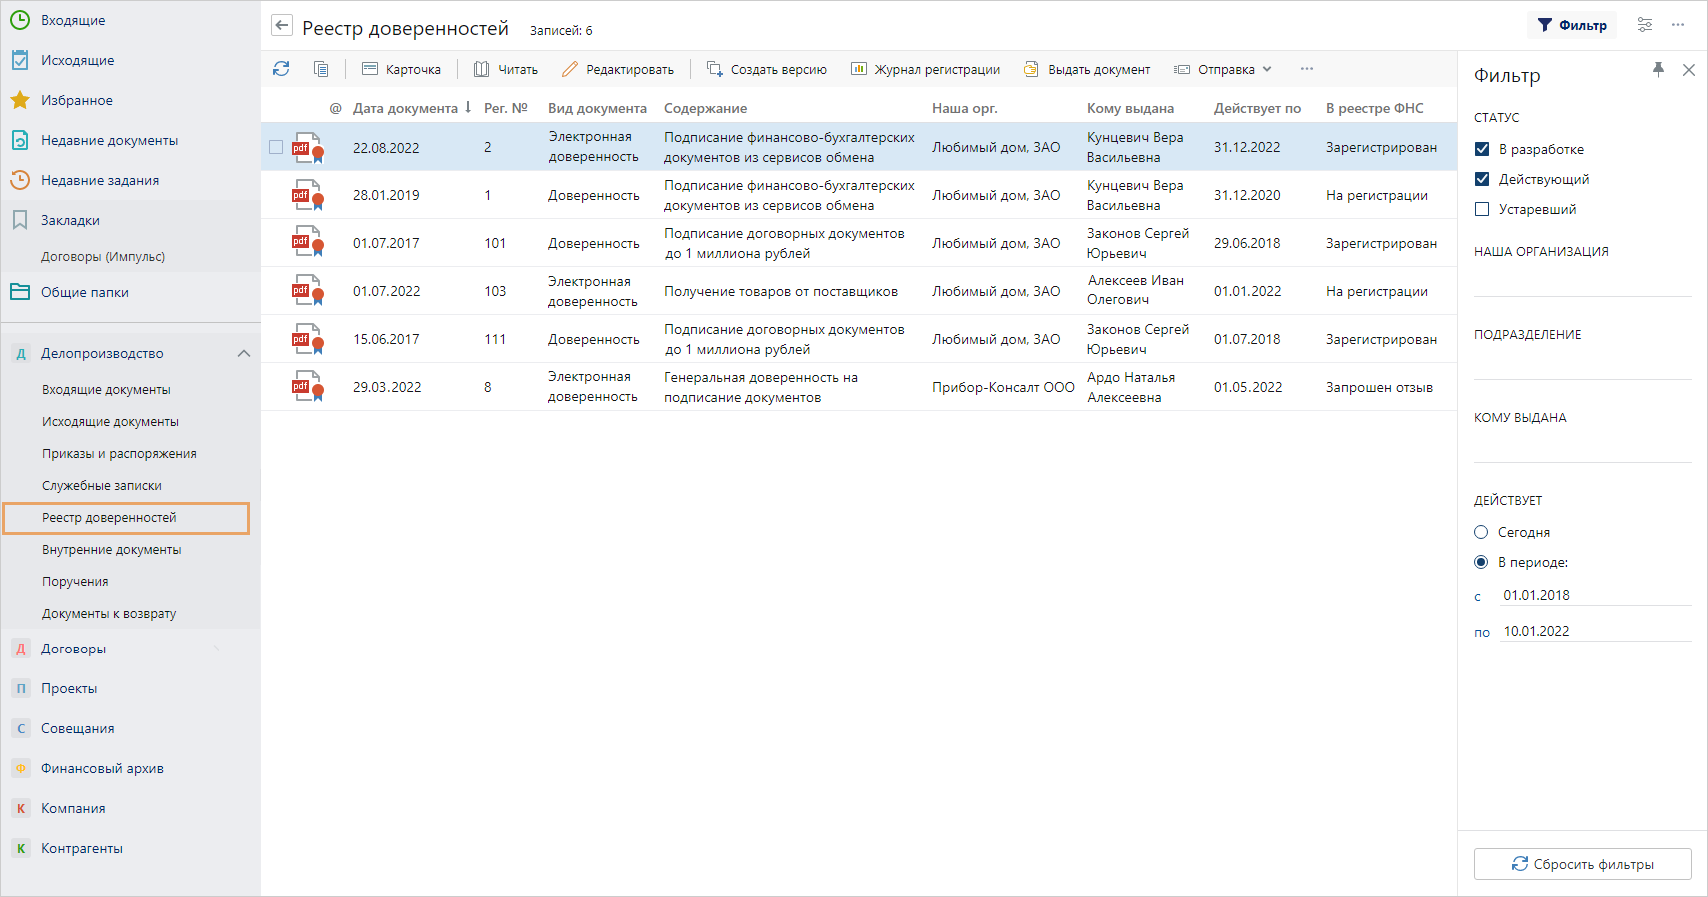1708x897 pixels.
Task: Click the «Создать версию» toolbar button
Action: 767,69
